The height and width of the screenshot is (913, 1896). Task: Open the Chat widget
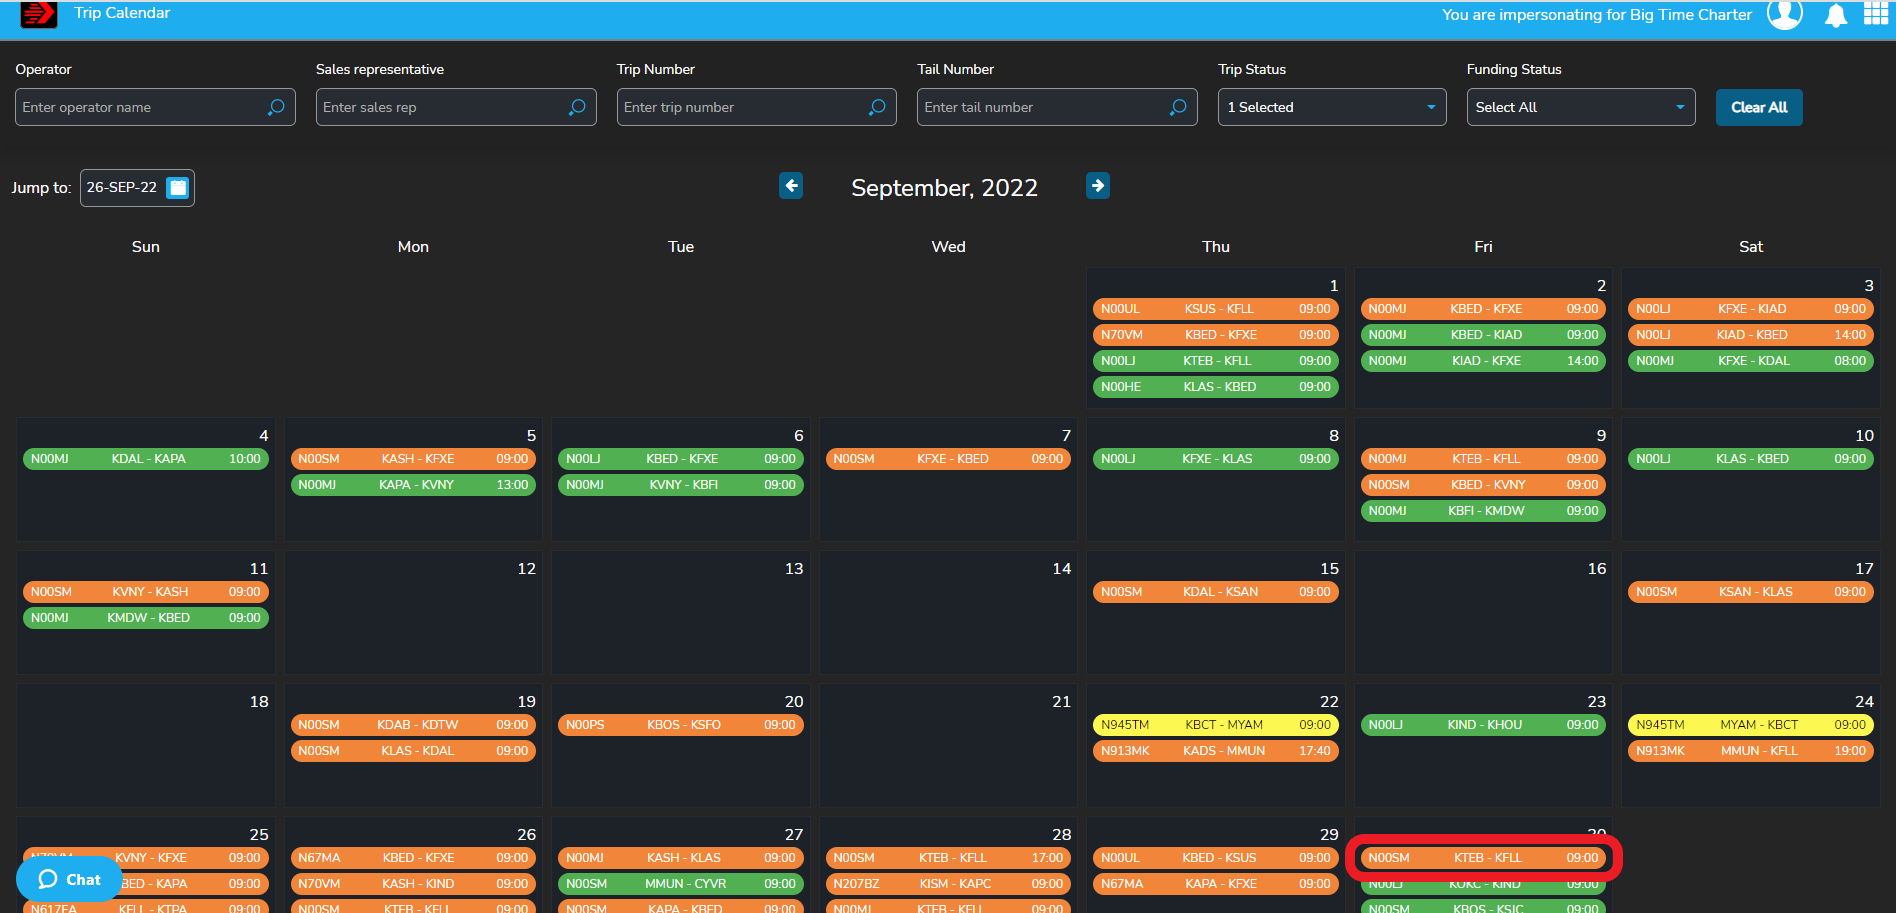pos(69,879)
